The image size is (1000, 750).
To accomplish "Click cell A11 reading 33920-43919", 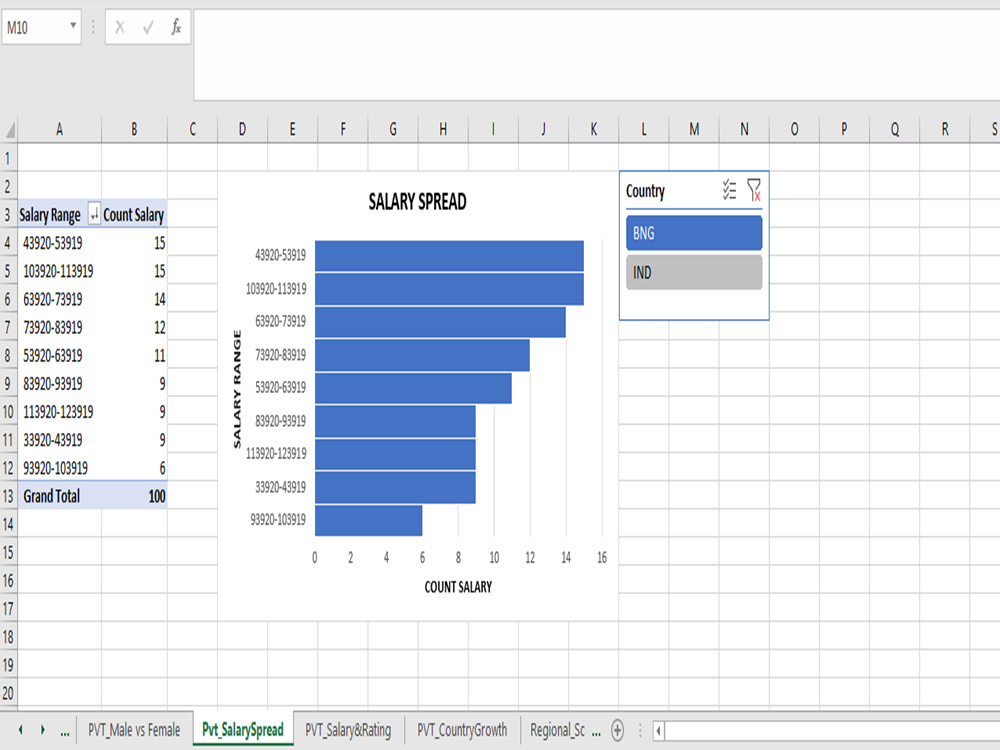I will pos(59,439).
